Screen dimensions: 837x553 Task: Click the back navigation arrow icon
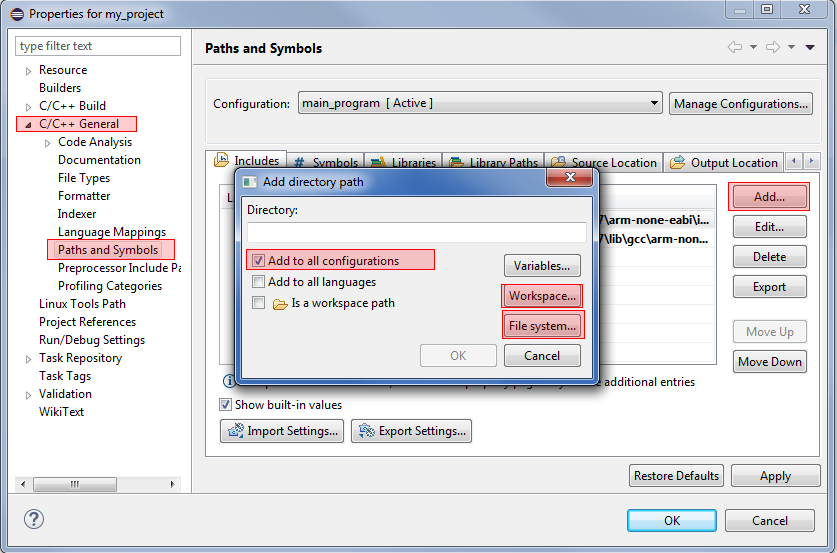[735, 48]
